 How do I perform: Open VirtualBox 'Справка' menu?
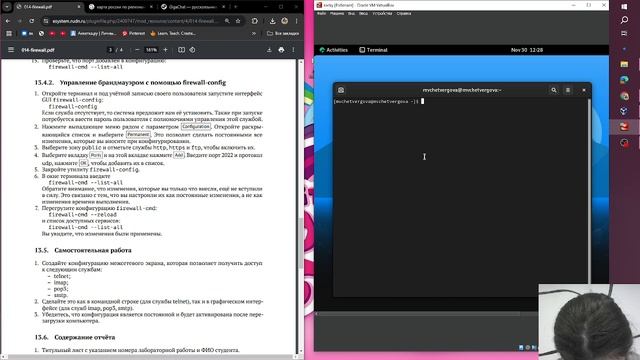(x=404, y=13)
